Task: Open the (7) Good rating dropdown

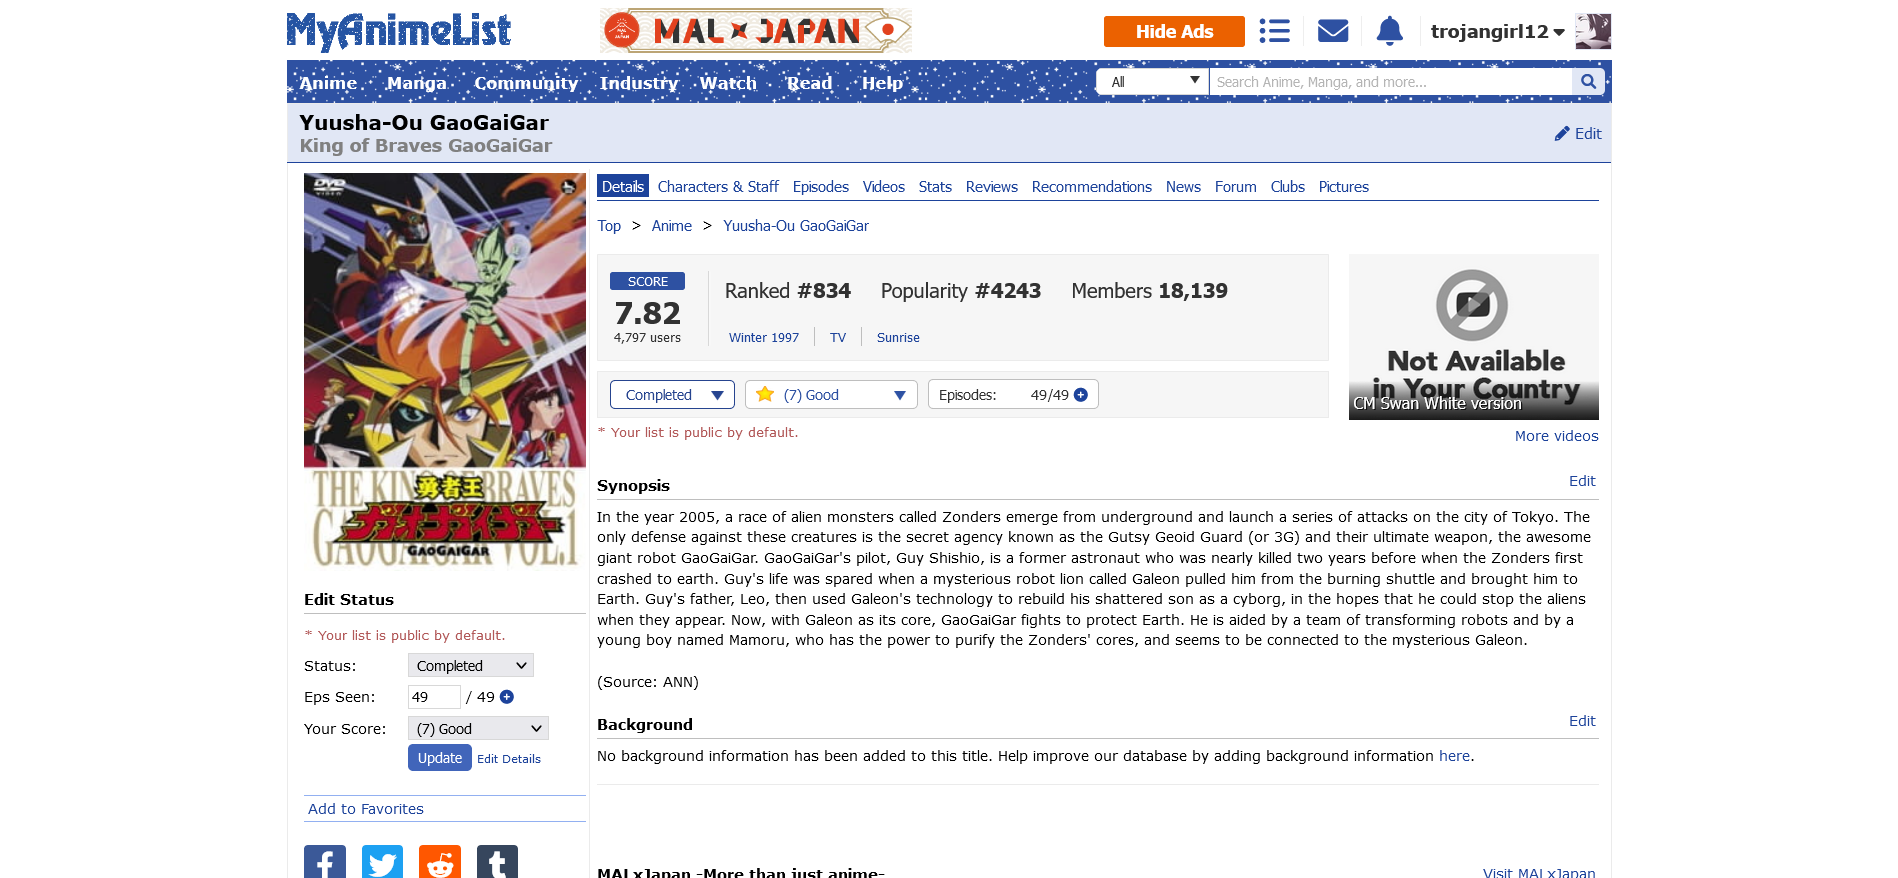Action: 831,395
